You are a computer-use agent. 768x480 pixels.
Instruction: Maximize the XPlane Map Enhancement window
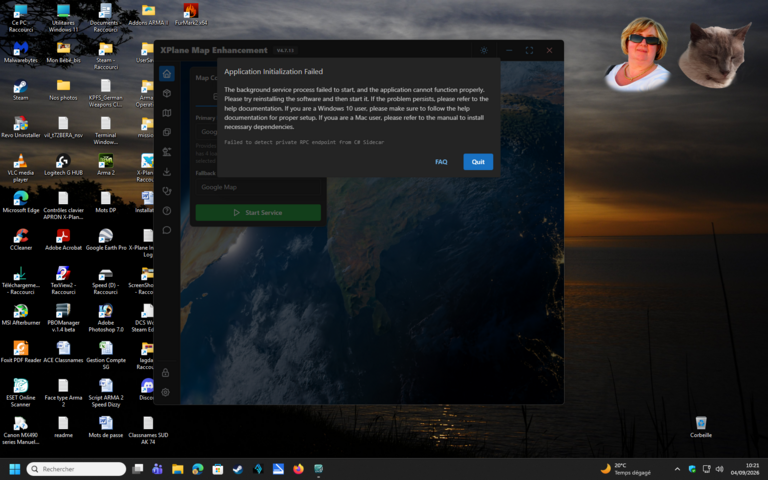point(529,50)
